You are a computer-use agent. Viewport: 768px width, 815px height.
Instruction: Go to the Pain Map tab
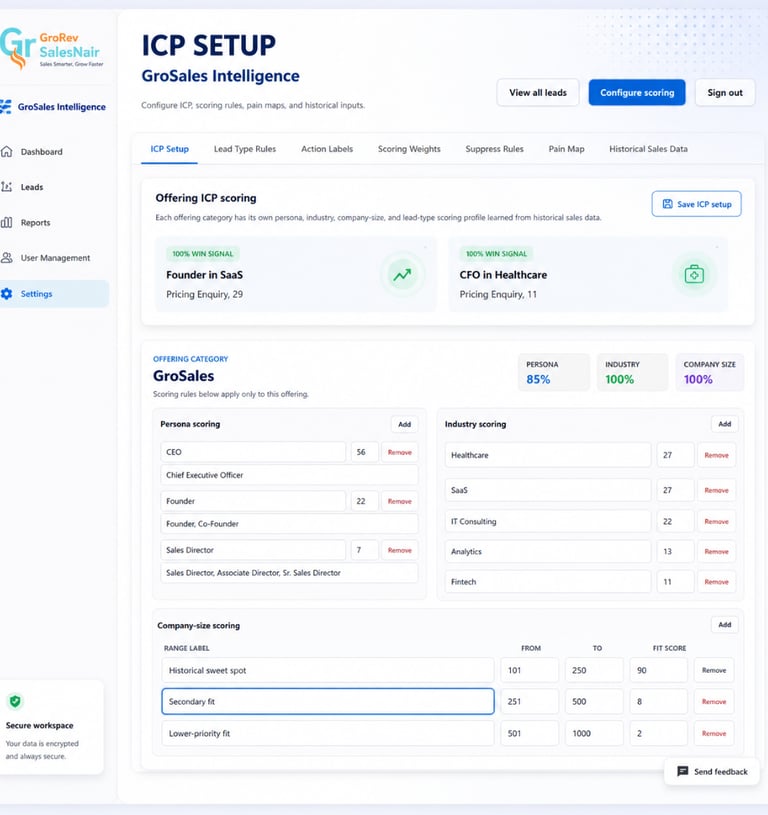pos(566,149)
